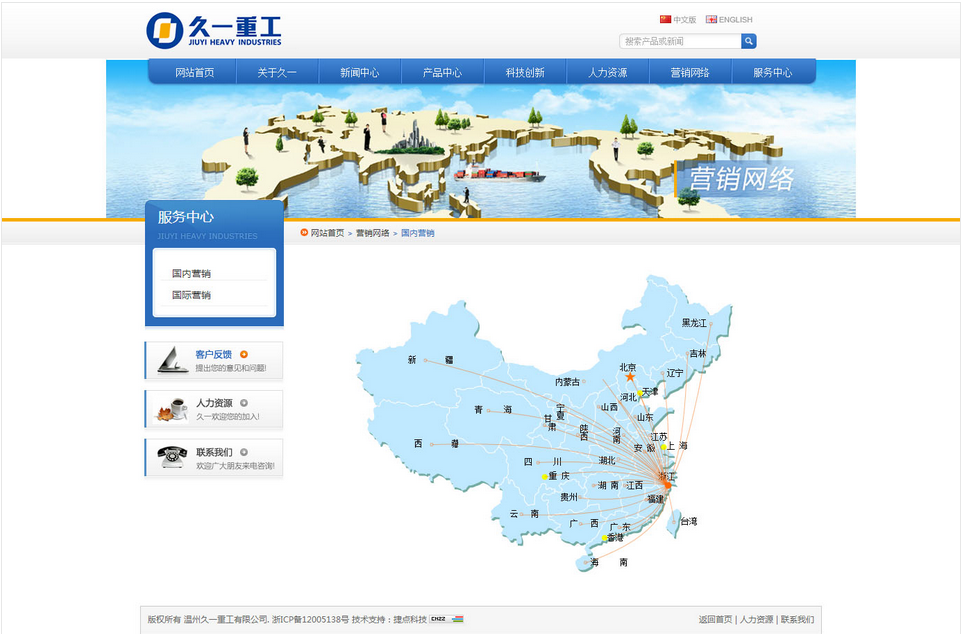The height and width of the screenshot is (634, 961).
Task: Click the Chinese flag icon
Action: coord(665,19)
